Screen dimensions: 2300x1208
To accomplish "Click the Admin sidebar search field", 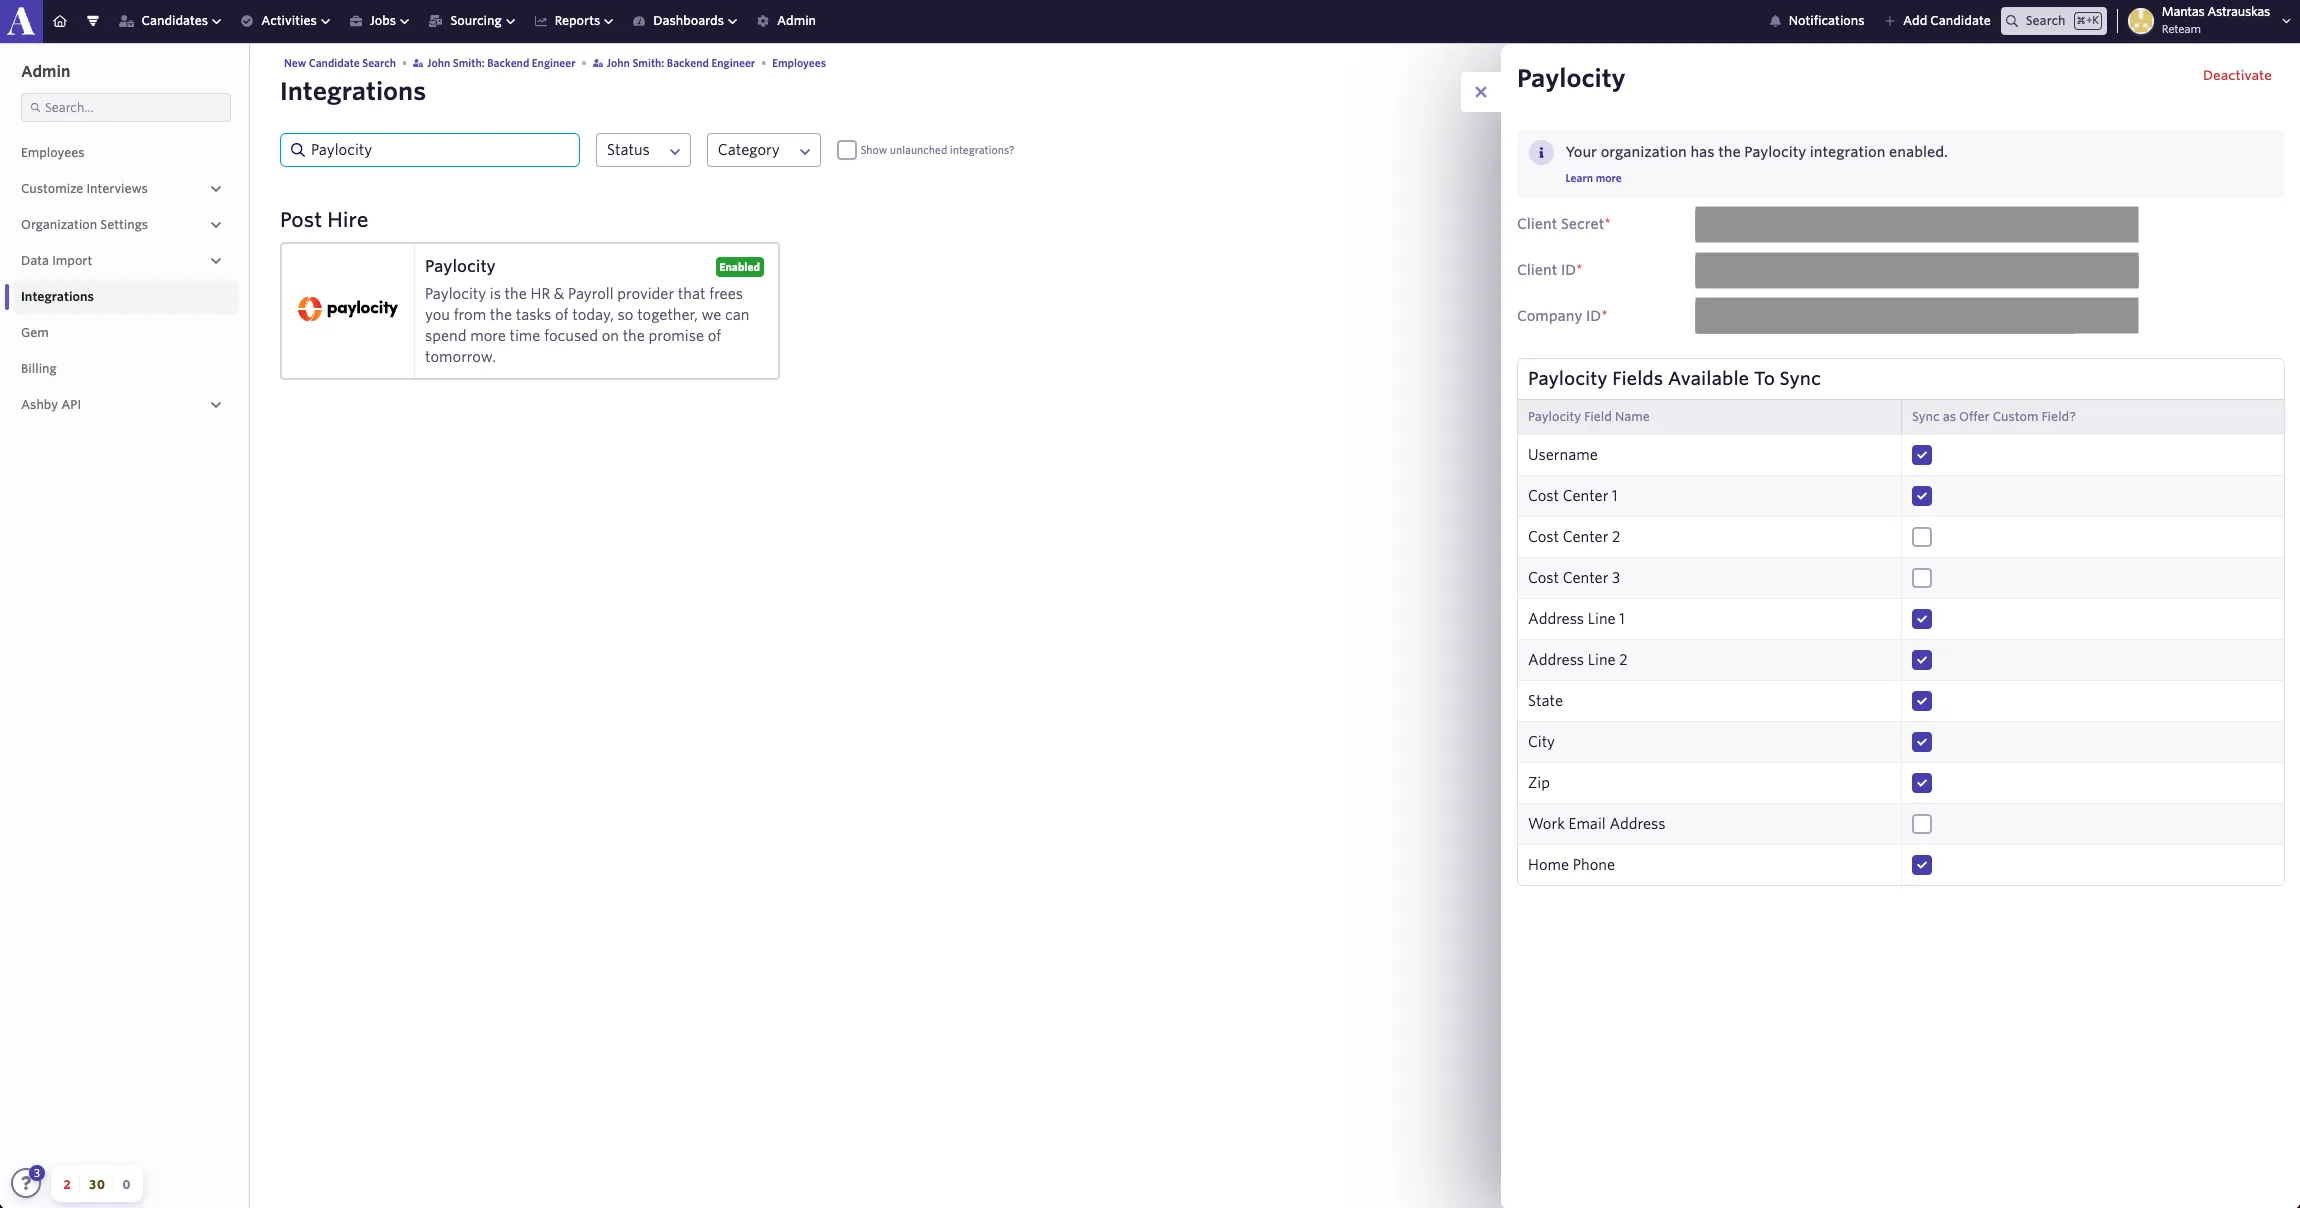I will coord(126,108).
